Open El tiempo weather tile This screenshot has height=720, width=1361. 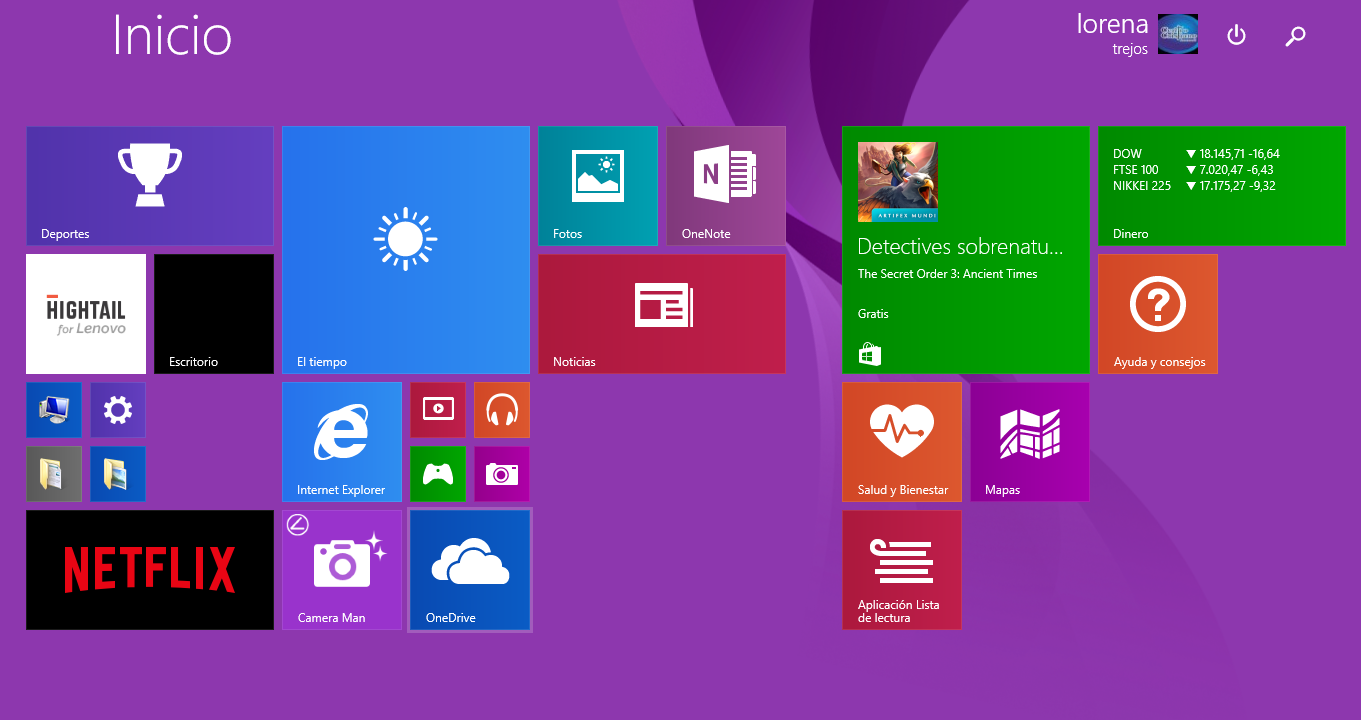click(x=406, y=250)
